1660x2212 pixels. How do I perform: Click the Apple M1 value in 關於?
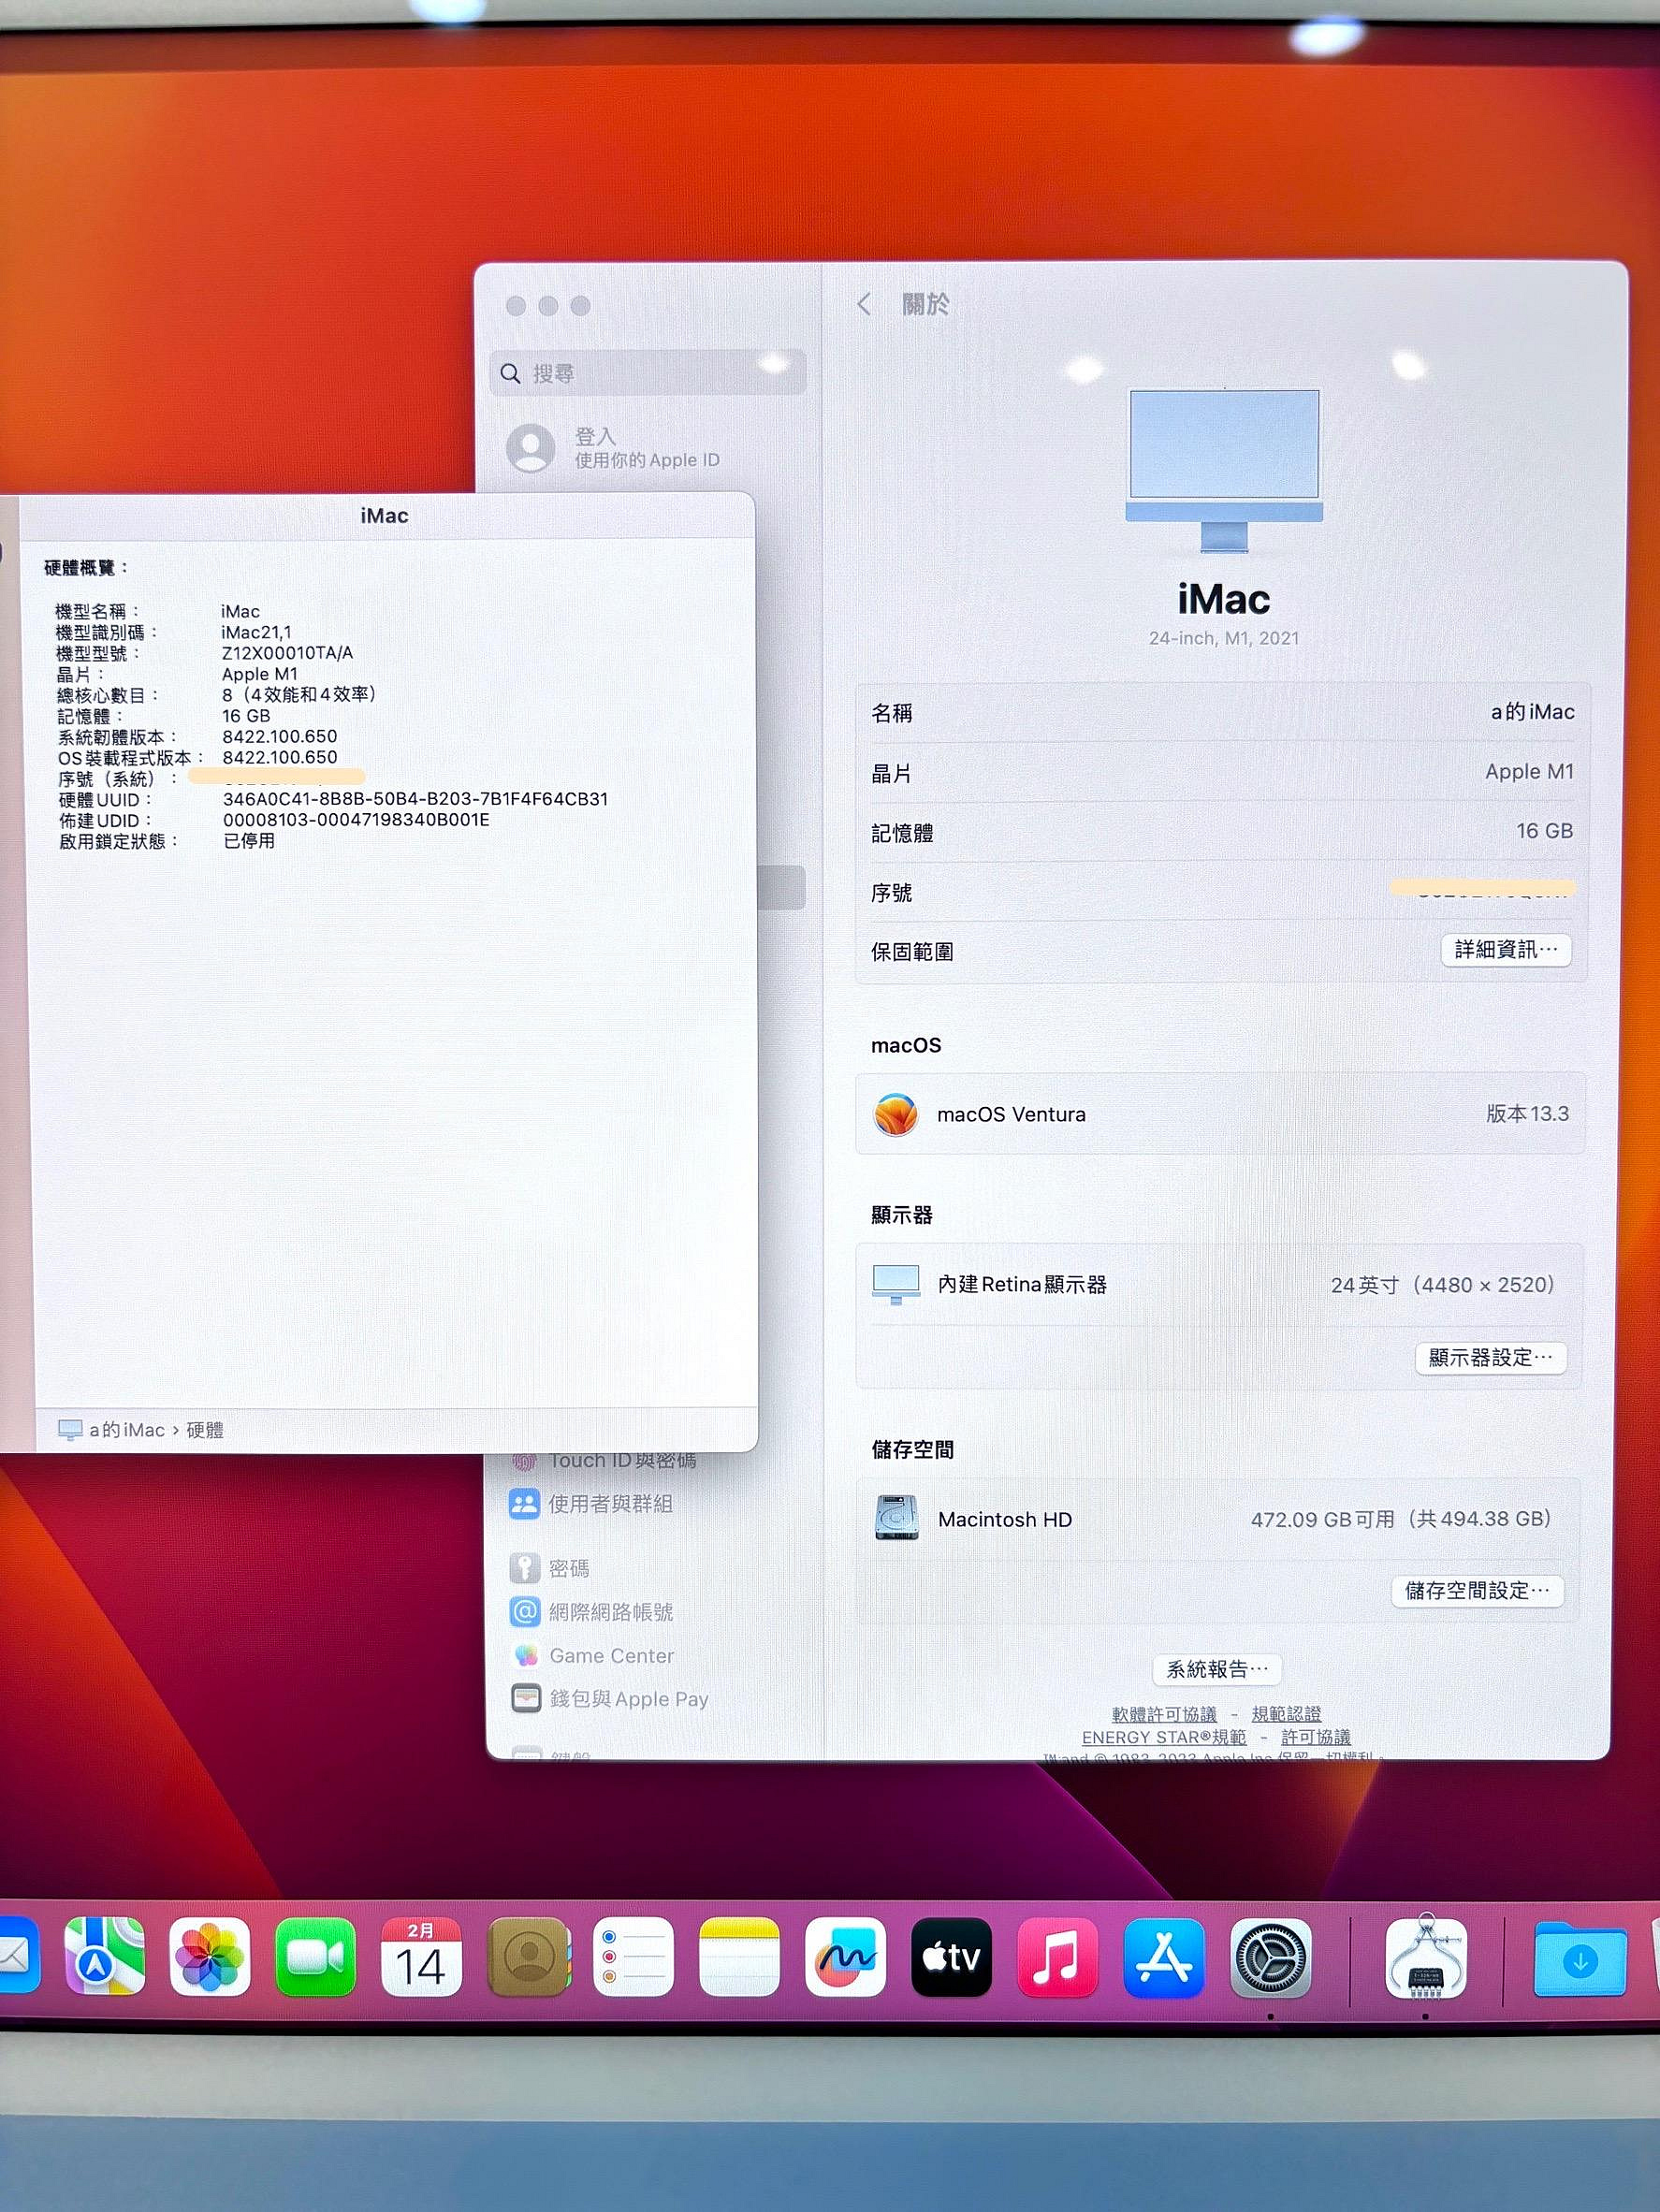coord(1529,771)
